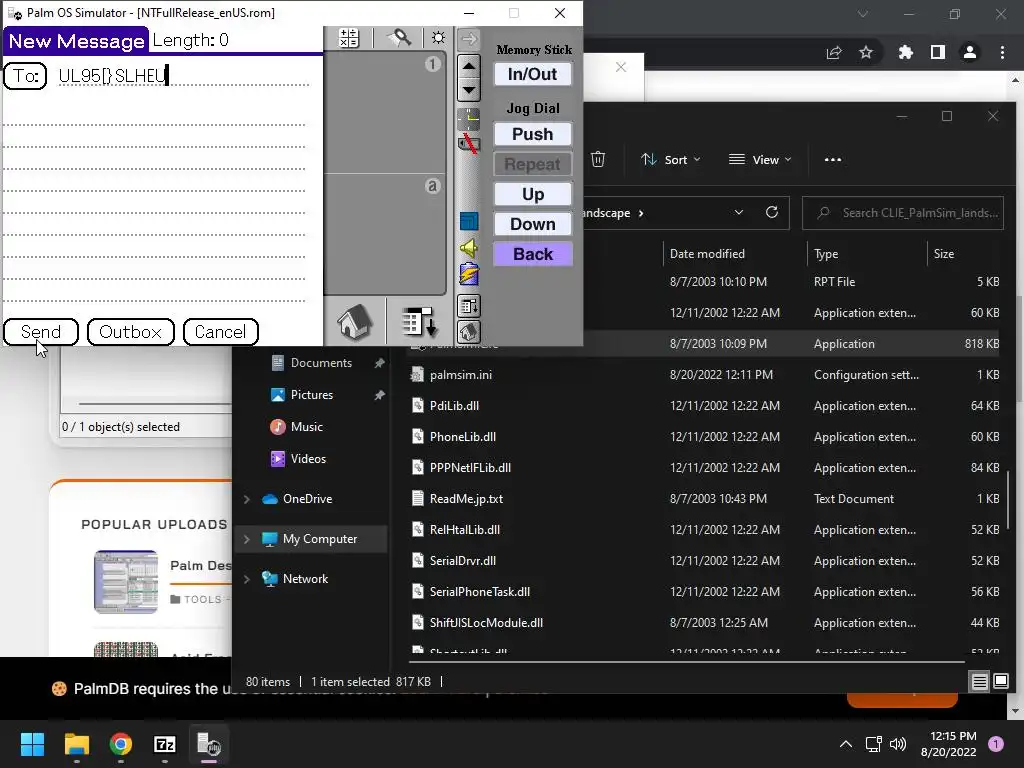The height and width of the screenshot is (768, 1024).
Task: Tap the small home icon in the status strip
Action: coord(469,331)
